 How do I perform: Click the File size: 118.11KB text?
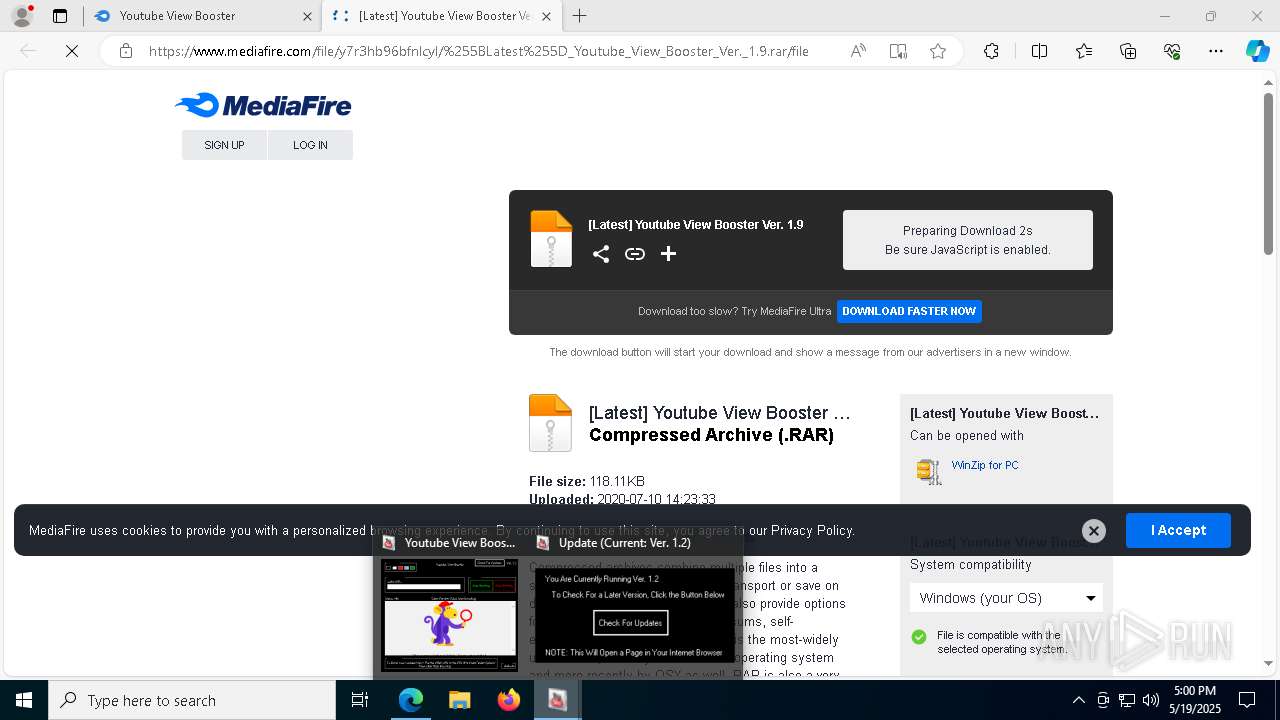pyautogui.click(x=587, y=481)
